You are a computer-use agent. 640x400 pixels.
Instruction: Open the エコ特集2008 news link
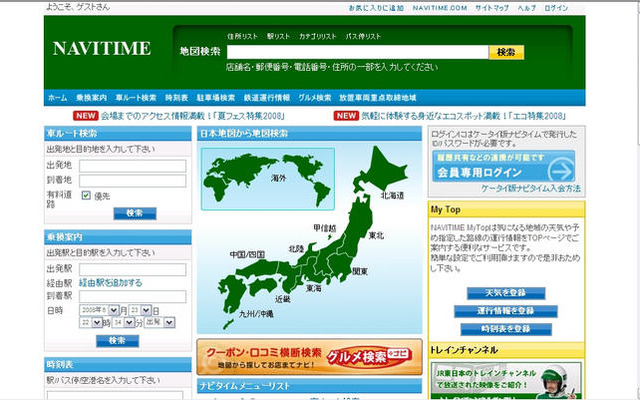tap(463, 116)
